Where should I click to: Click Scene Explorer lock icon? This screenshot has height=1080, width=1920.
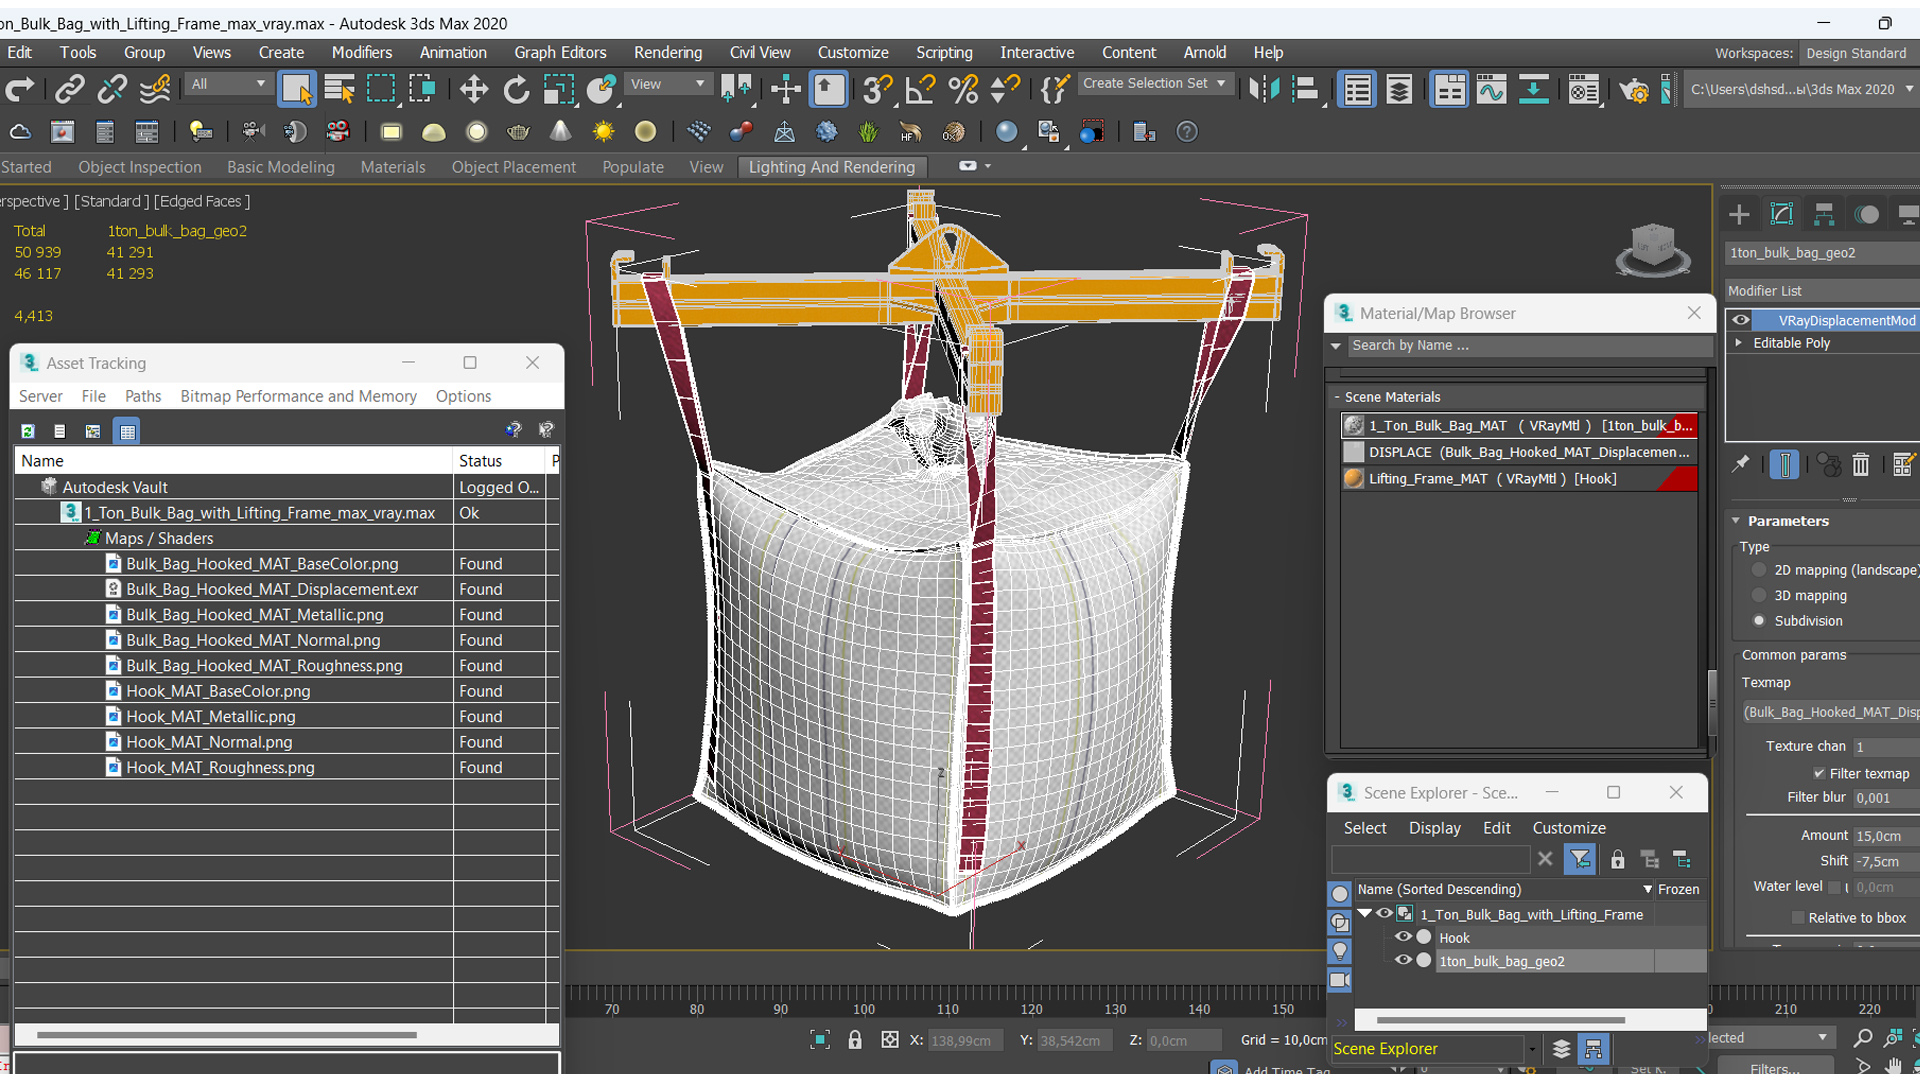(1617, 859)
